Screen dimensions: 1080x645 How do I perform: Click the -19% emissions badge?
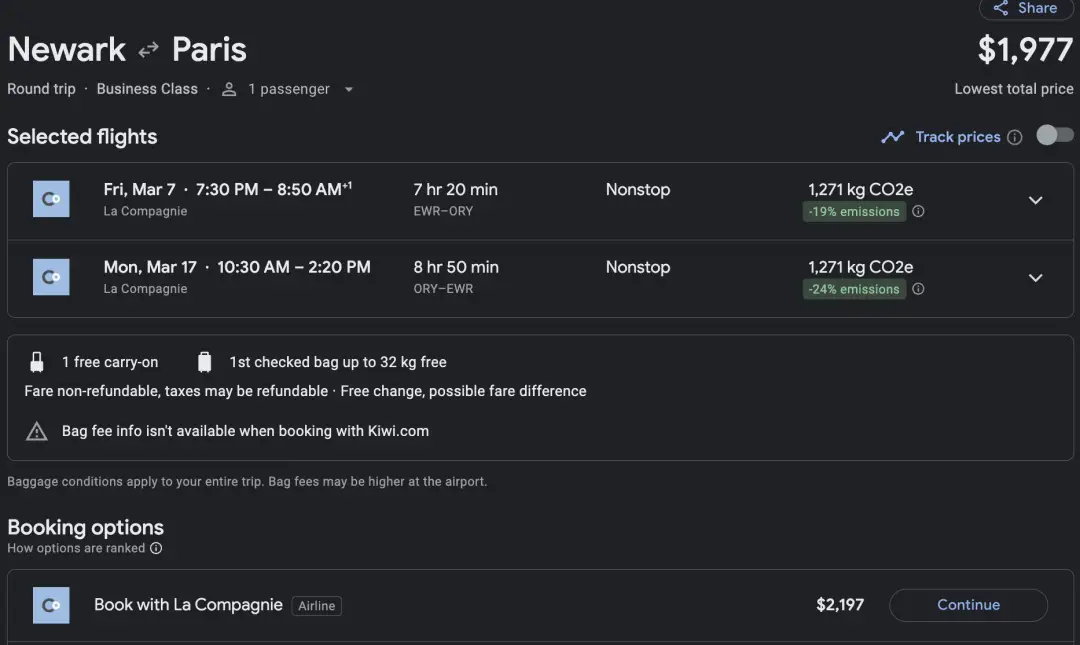pos(854,212)
